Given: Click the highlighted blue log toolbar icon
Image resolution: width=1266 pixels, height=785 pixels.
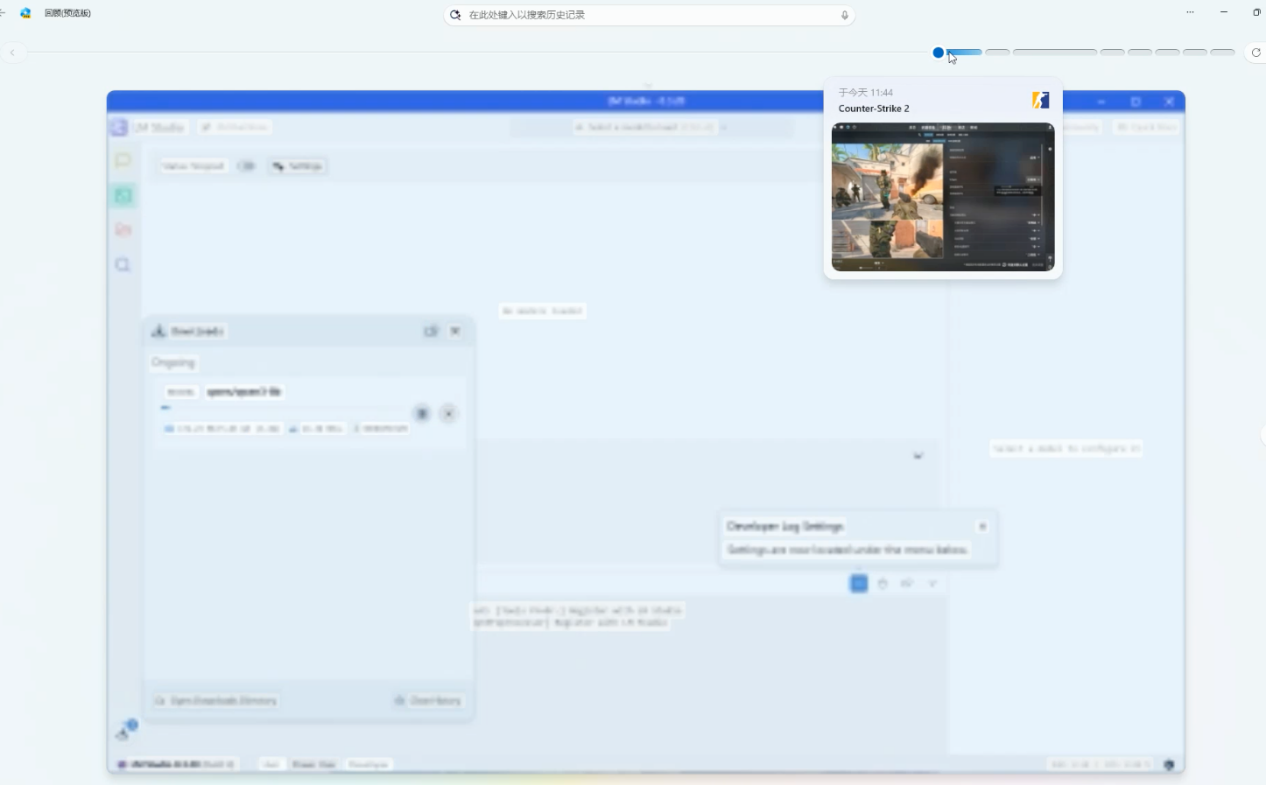Looking at the screenshot, I should 859,583.
